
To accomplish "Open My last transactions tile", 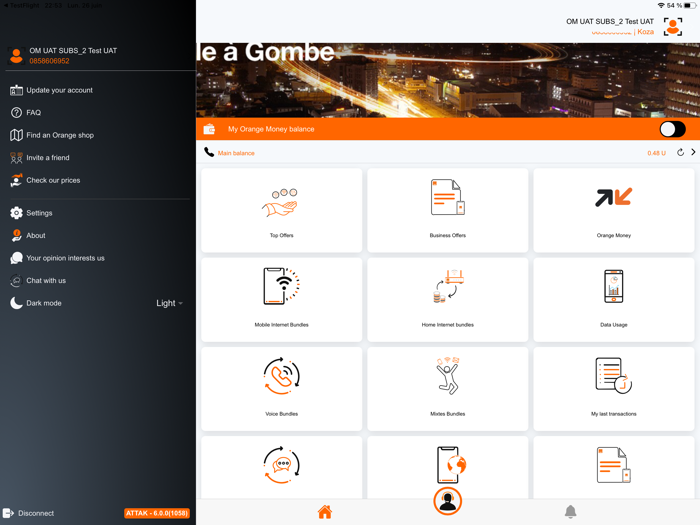I will click(613, 389).
